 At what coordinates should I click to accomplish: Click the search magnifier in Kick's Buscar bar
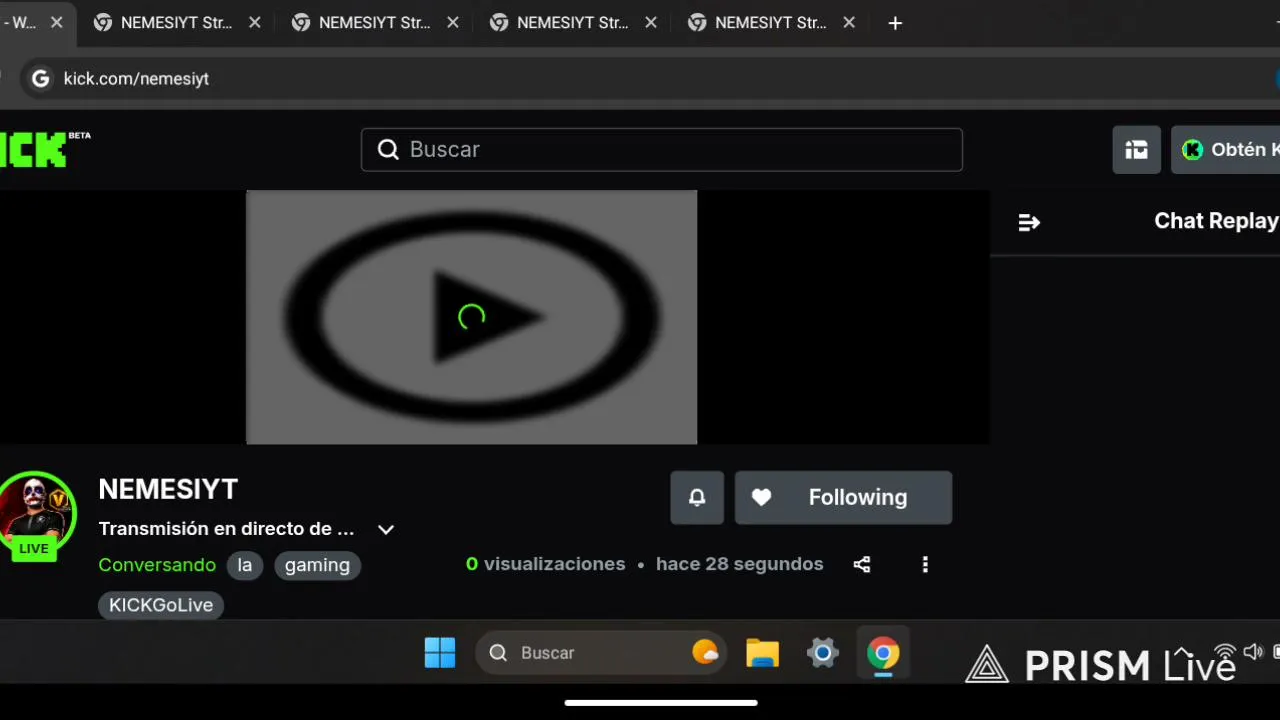(x=388, y=149)
